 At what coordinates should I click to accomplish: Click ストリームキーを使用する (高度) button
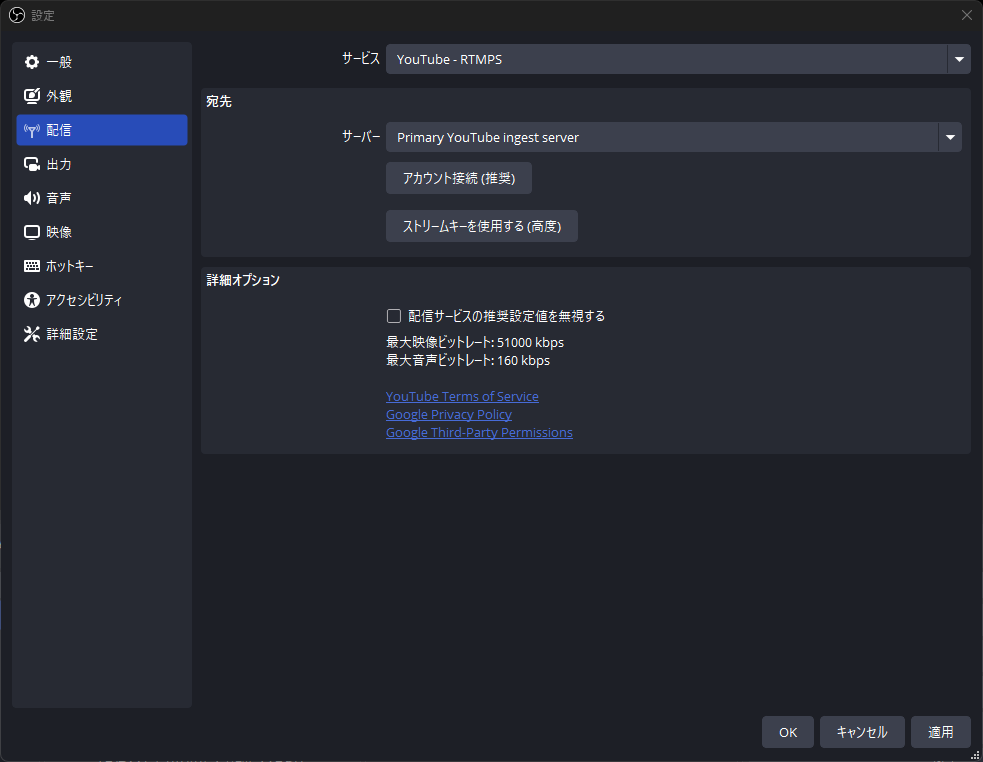pos(481,226)
